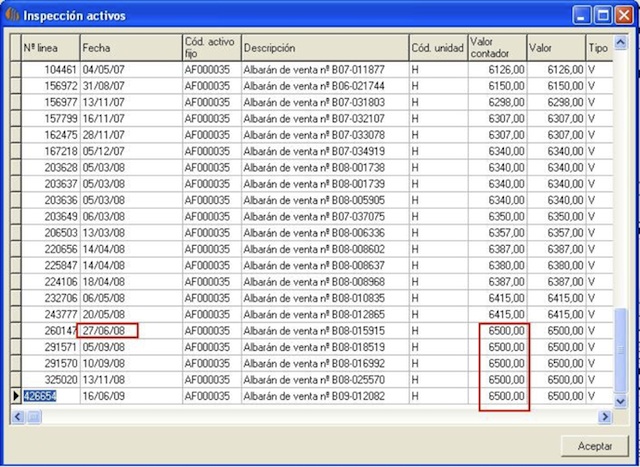Click the vertical scrollbar up arrow
640x467 pixels.
coord(620,43)
